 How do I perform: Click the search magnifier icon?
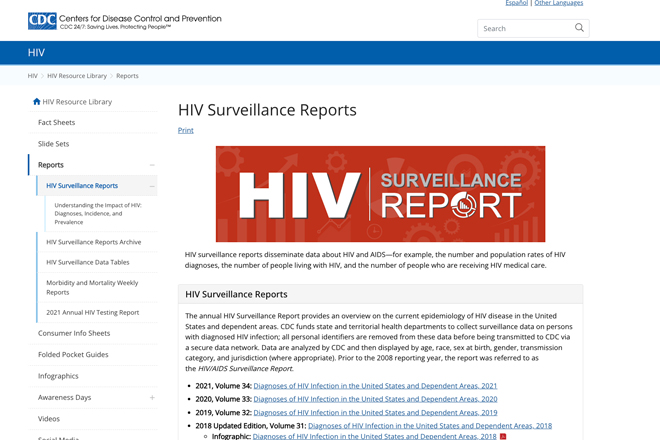coord(579,28)
